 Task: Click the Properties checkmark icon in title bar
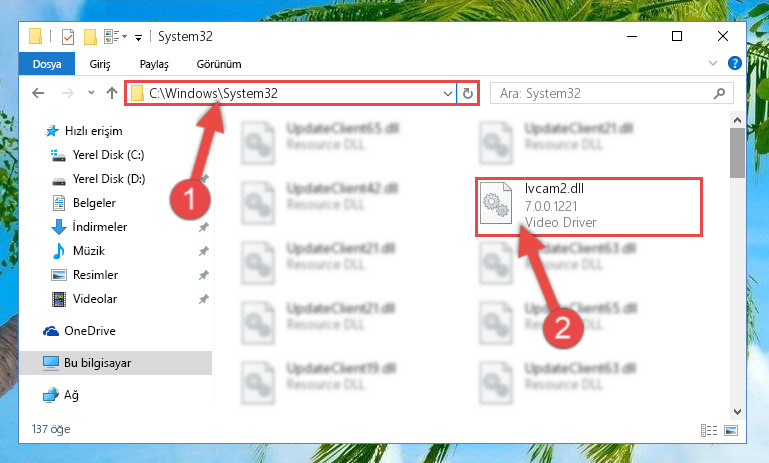point(68,37)
